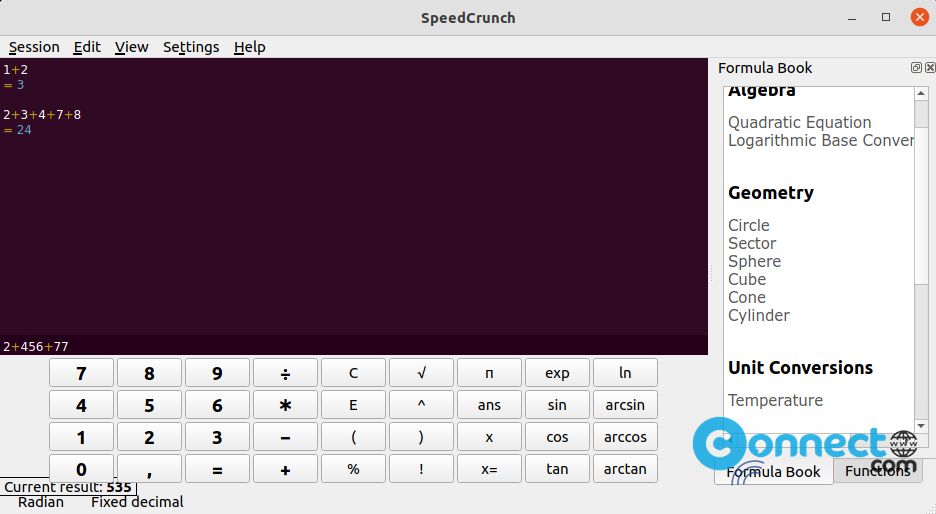Image resolution: width=936 pixels, height=514 pixels.
Task: Switch to the Functions tab
Action: tap(878, 471)
